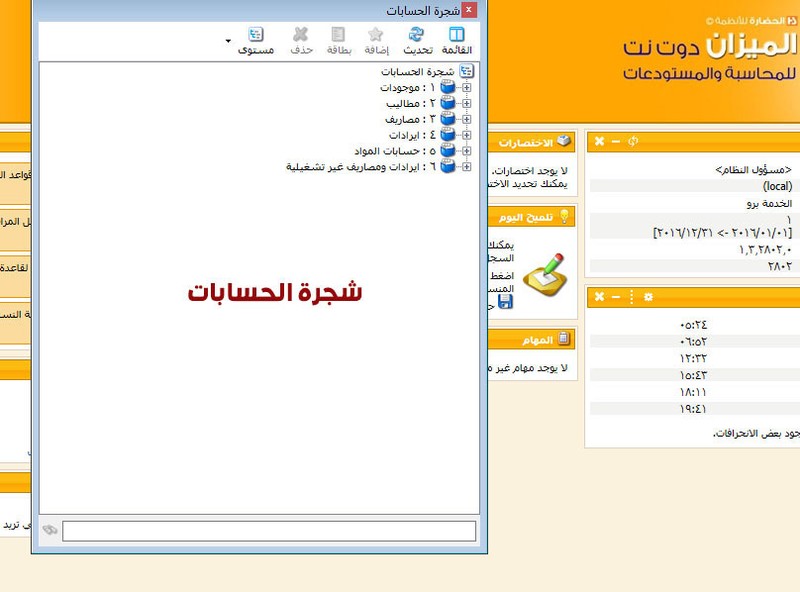
Task: Click the database icon of حسابات المواد
Action: point(447,151)
